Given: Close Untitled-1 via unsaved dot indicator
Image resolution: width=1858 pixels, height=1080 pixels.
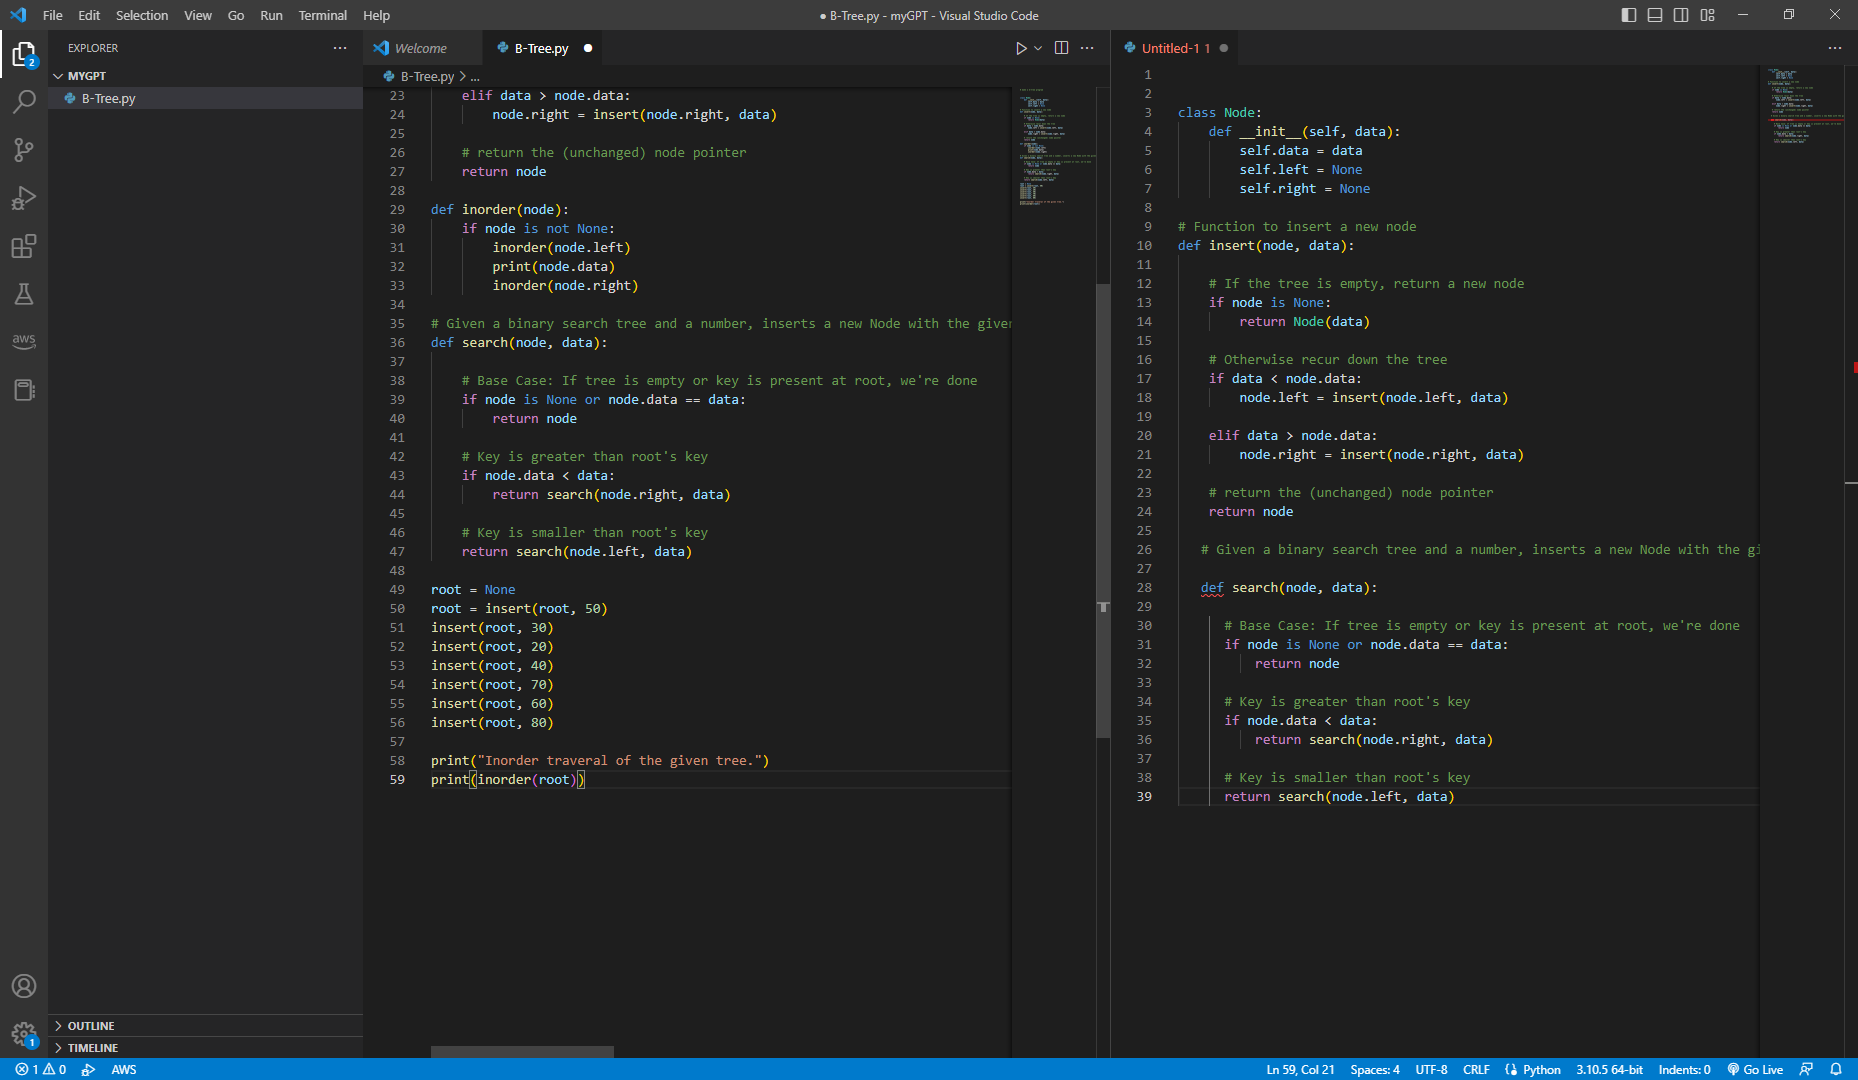Looking at the screenshot, I should click(x=1224, y=48).
